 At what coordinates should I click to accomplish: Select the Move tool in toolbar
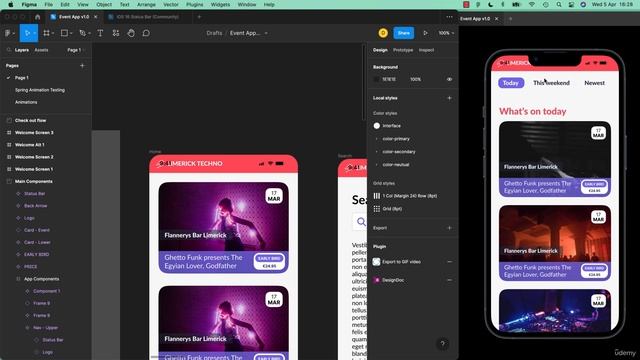point(27,33)
